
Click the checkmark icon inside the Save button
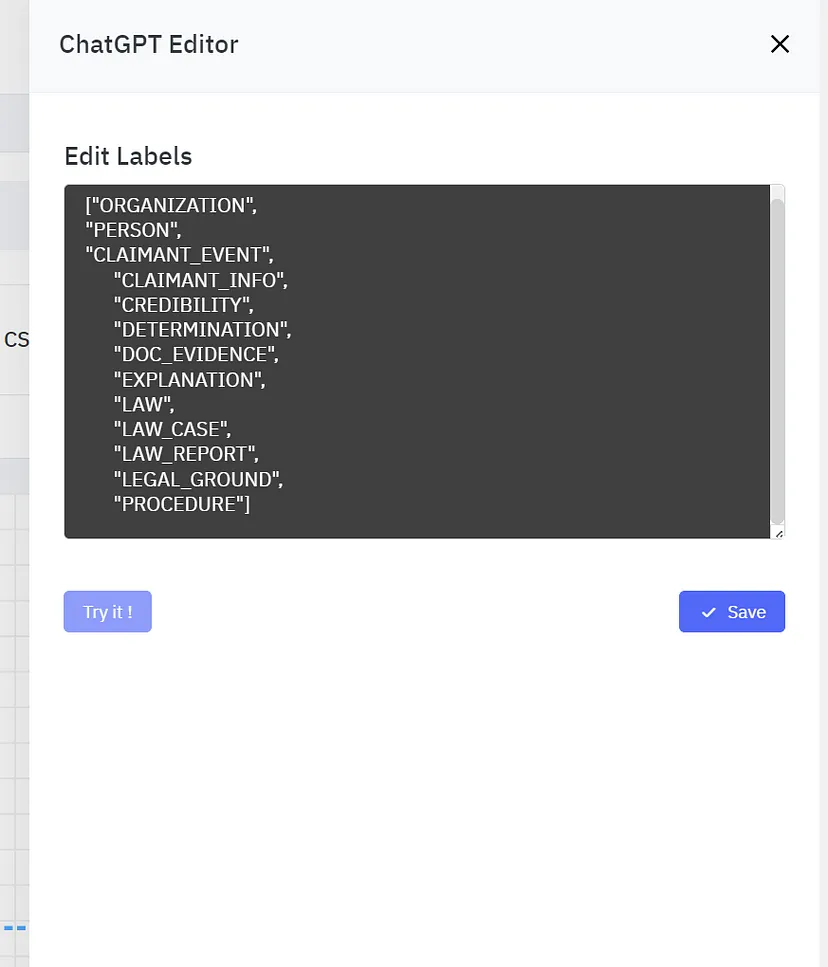tap(709, 611)
